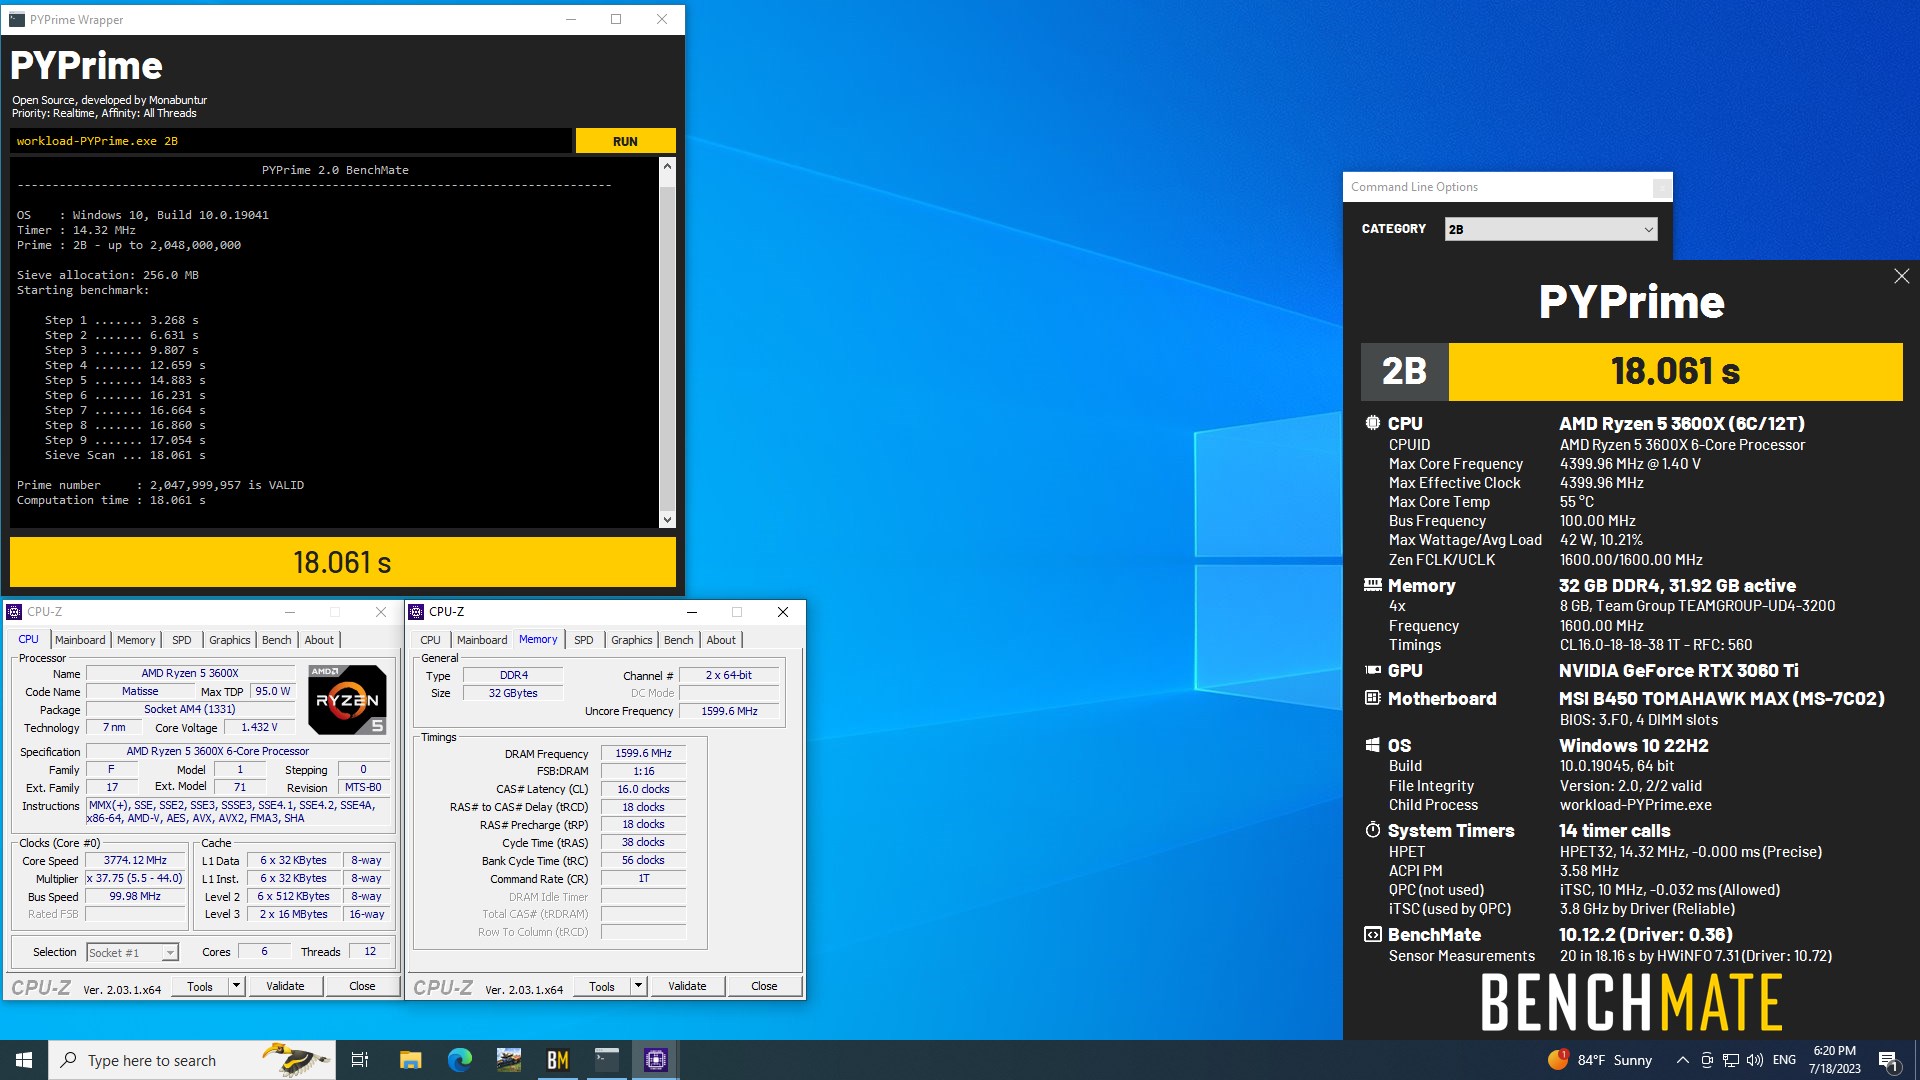Click the yellow 18.061 s result bar in PYPrime Wrapper
This screenshot has width=1920, height=1080.
tap(343, 562)
